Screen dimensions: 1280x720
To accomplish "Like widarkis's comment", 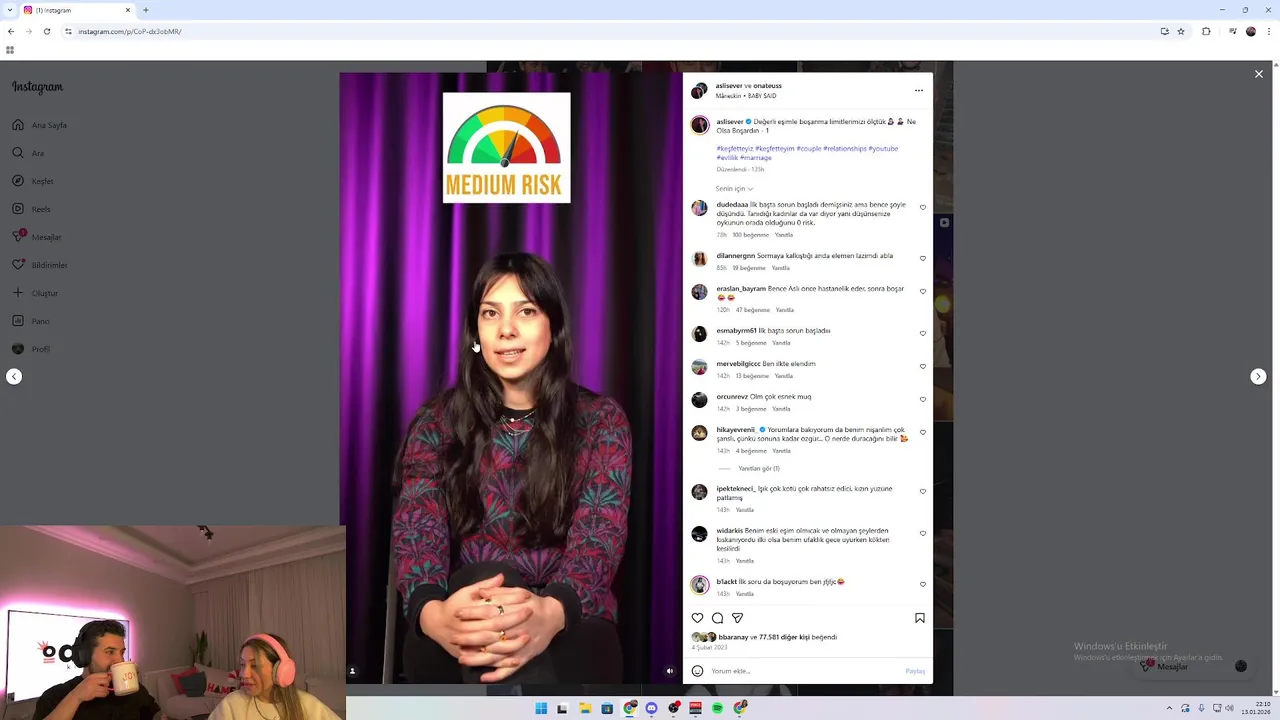I will pyautogui.click(x=923, y=533).
